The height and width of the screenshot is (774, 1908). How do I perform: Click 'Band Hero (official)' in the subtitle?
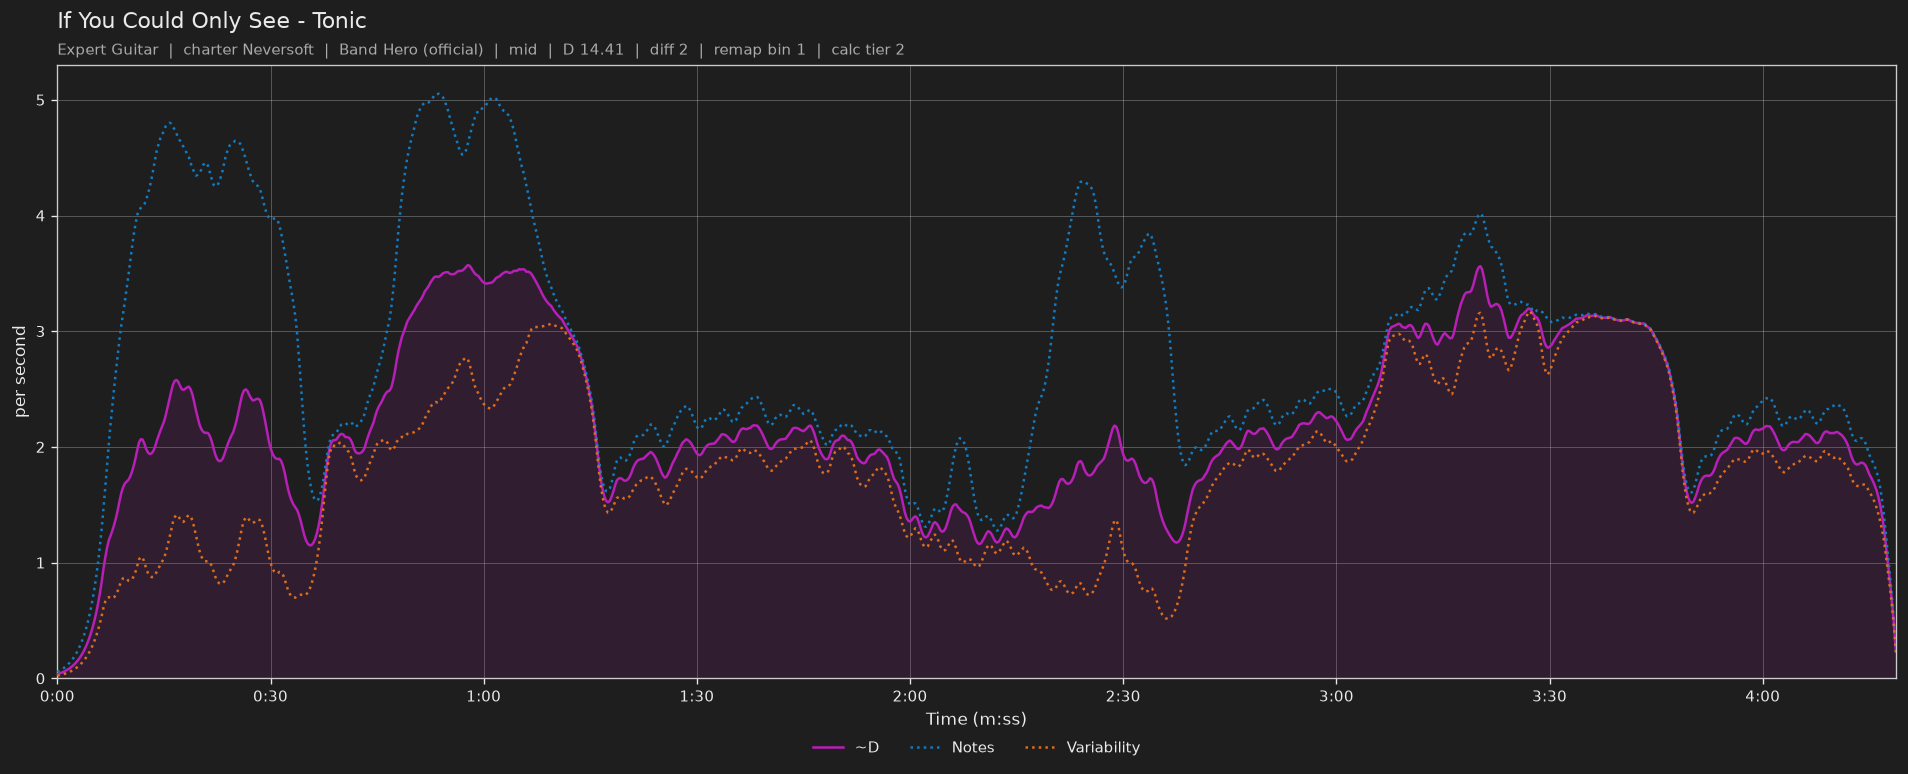(x=411, y=50)
